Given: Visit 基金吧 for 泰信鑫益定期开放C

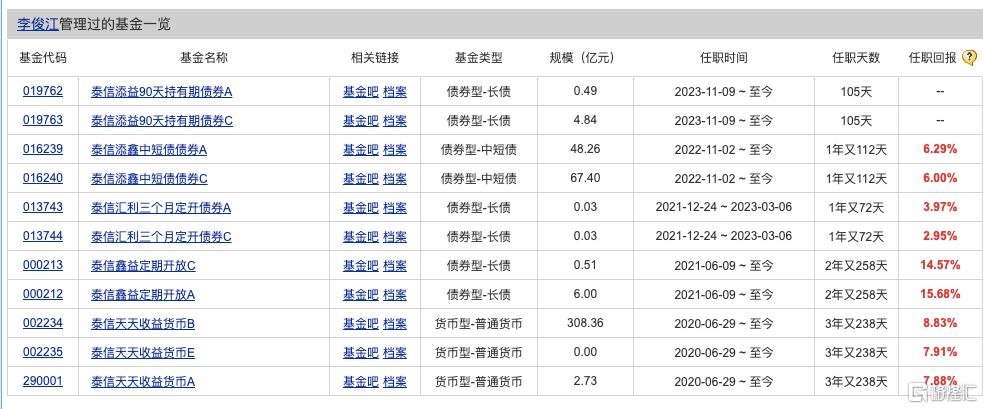Looking at the screenshot, I should tap(360, 266).
